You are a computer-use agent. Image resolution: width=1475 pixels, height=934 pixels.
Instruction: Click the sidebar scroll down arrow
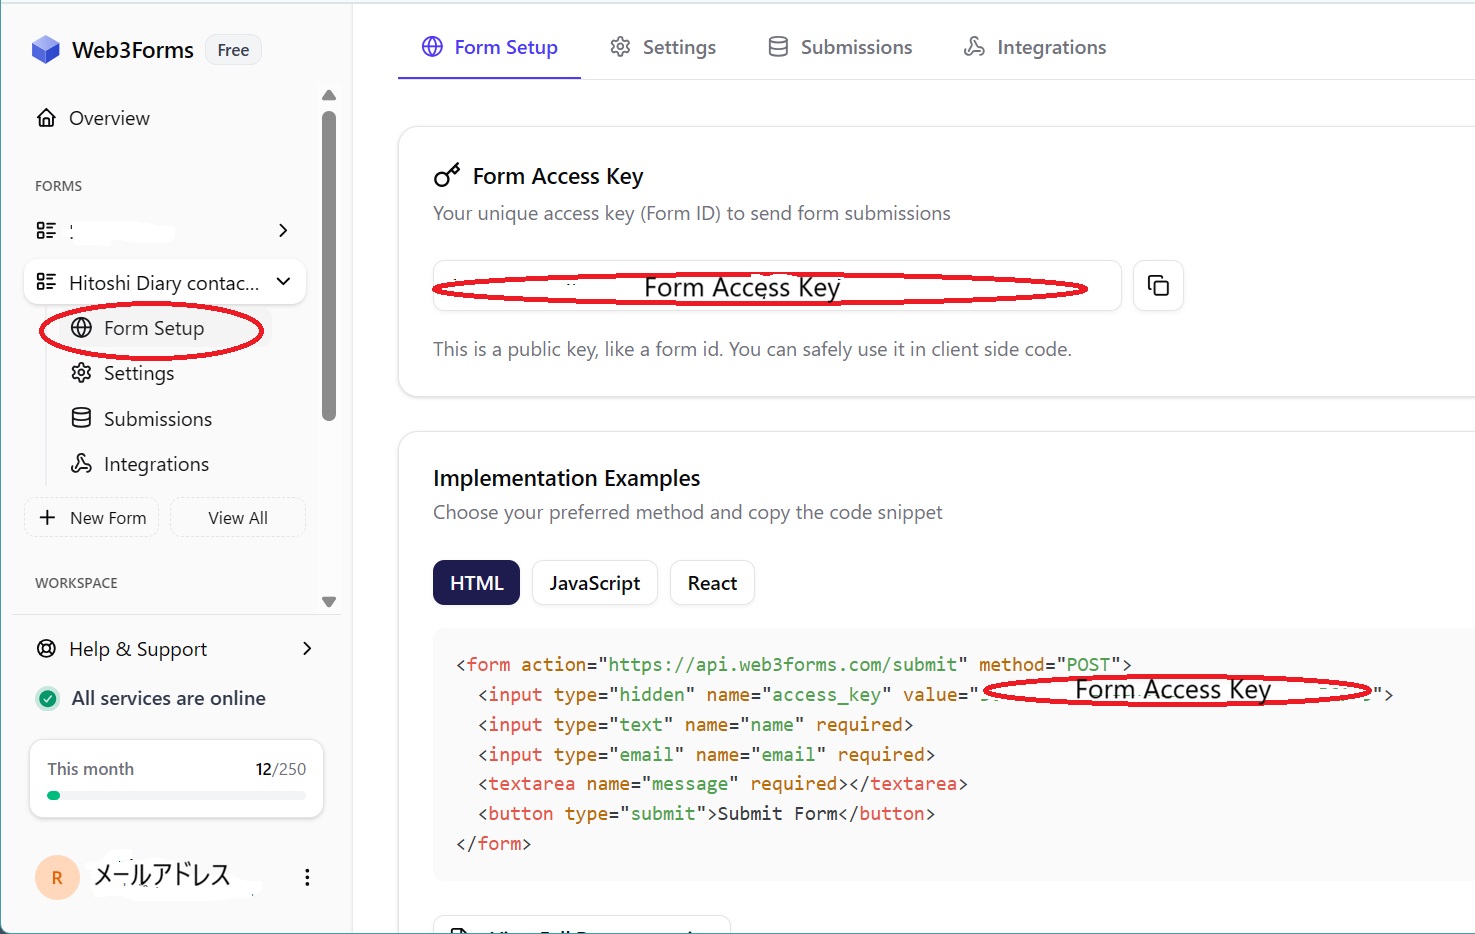coord(329,602)
